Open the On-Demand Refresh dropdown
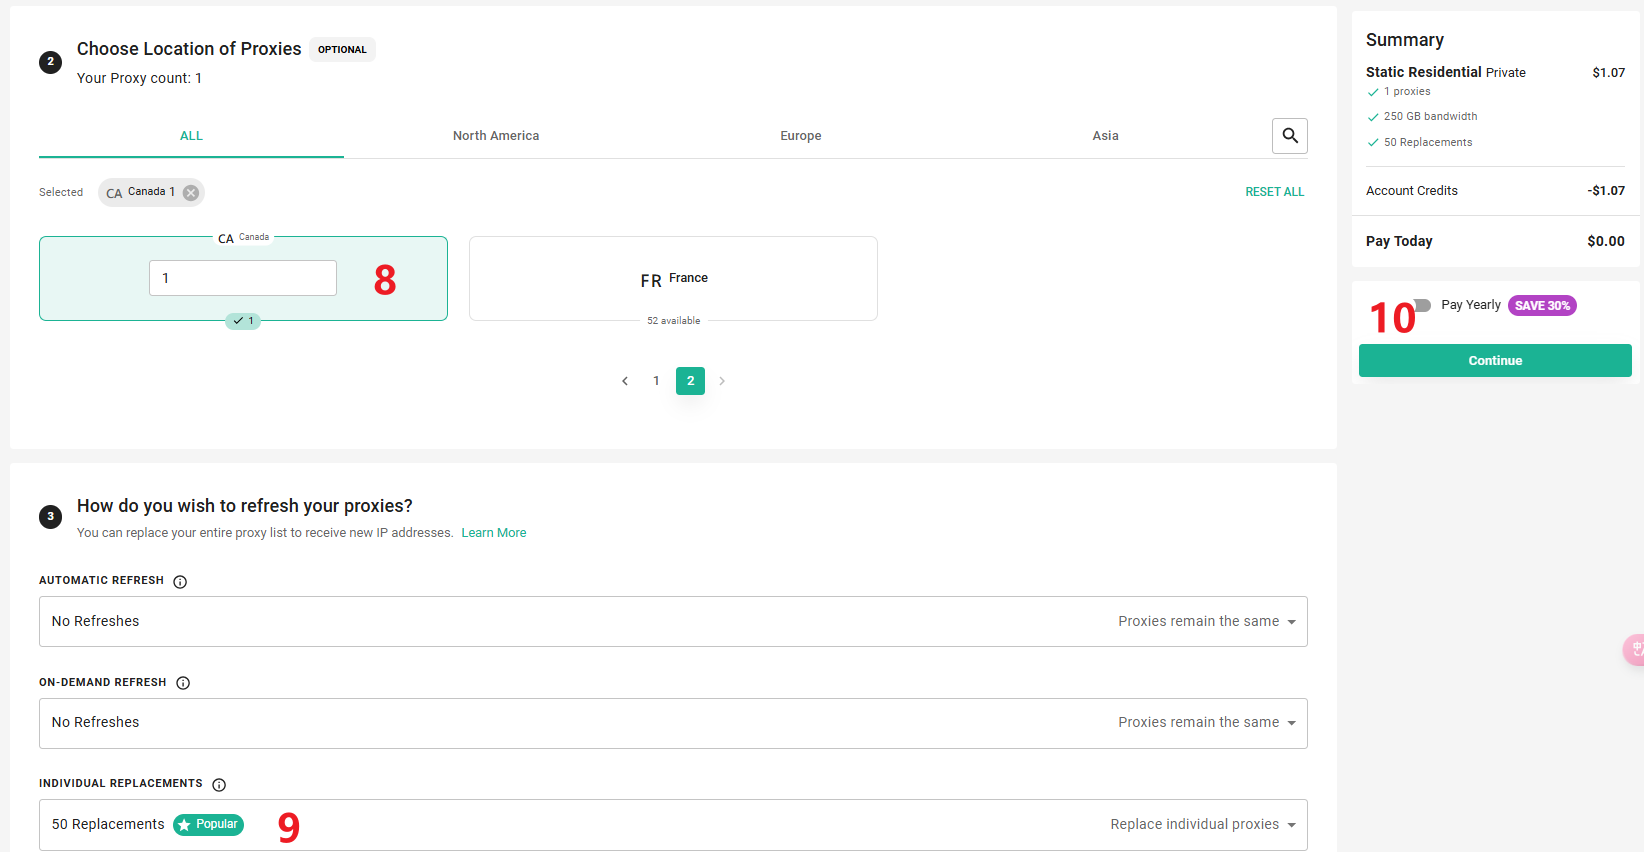 [672, 723]
